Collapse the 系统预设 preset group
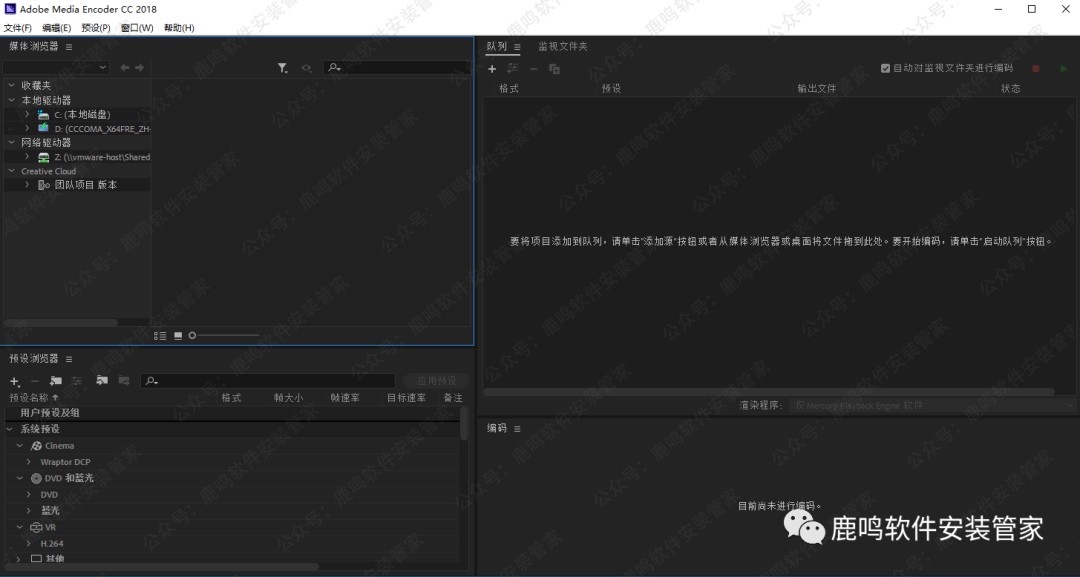Viewport: 1080px width, 577px height. [x=11, y=429]
